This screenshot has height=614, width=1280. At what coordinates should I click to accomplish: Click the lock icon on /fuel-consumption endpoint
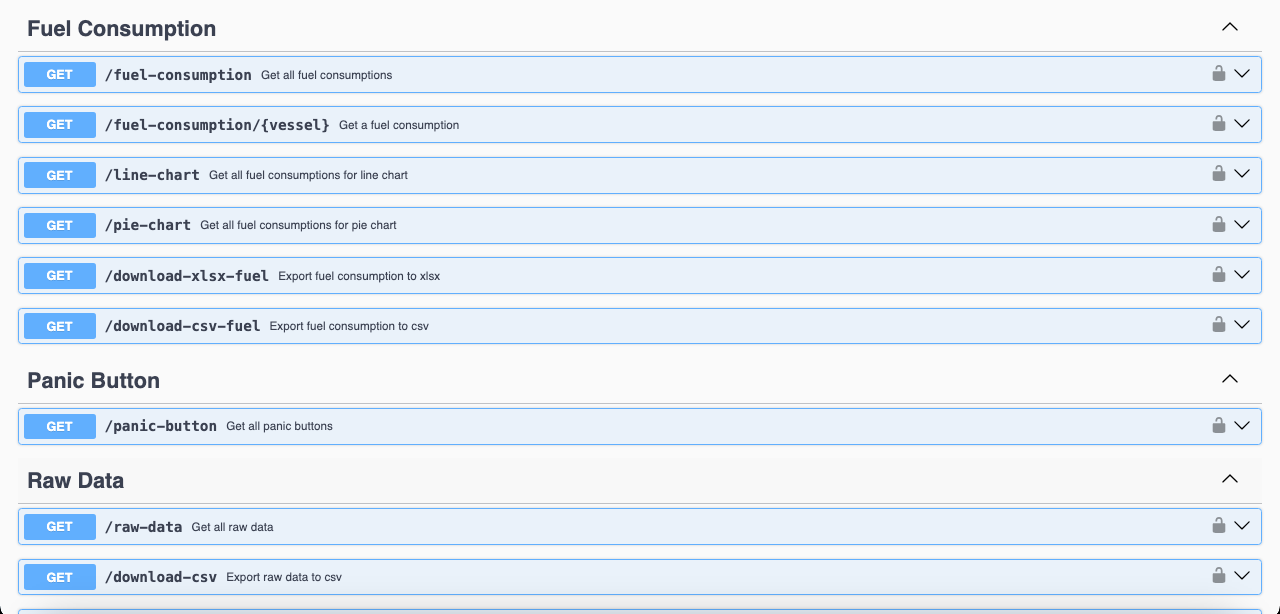pyautogui.click(x=1218, y=74)
